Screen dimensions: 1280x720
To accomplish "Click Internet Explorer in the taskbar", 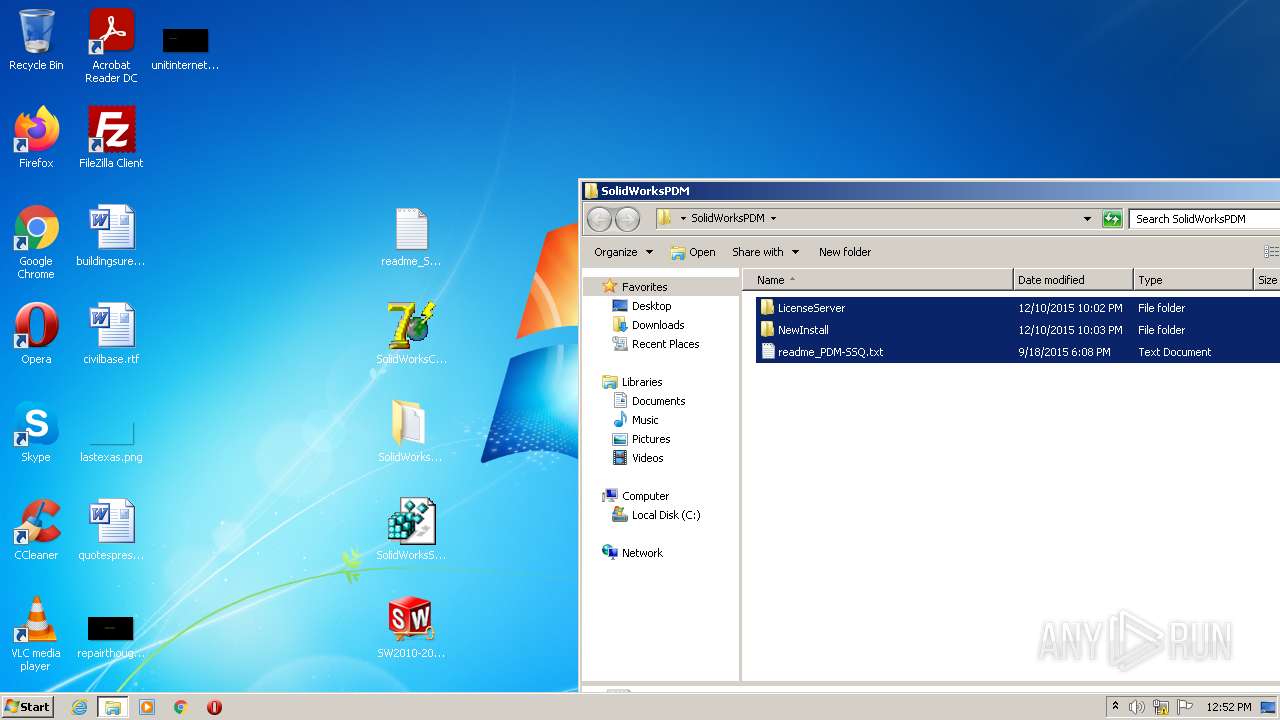I will [x=79, y=707].
